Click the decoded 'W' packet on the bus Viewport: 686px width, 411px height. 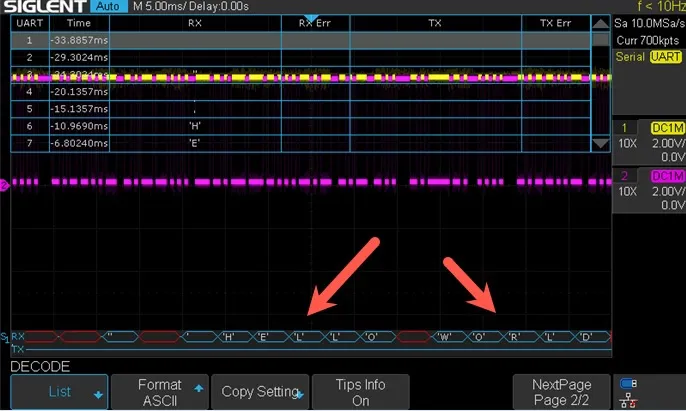(444, 337)
